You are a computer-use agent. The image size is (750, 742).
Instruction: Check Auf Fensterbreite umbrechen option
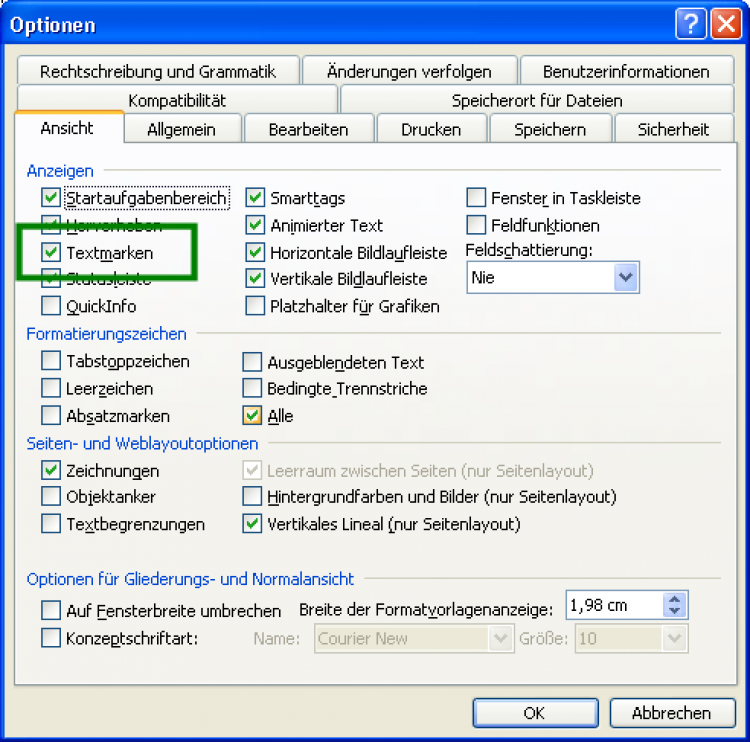point(51,610)
